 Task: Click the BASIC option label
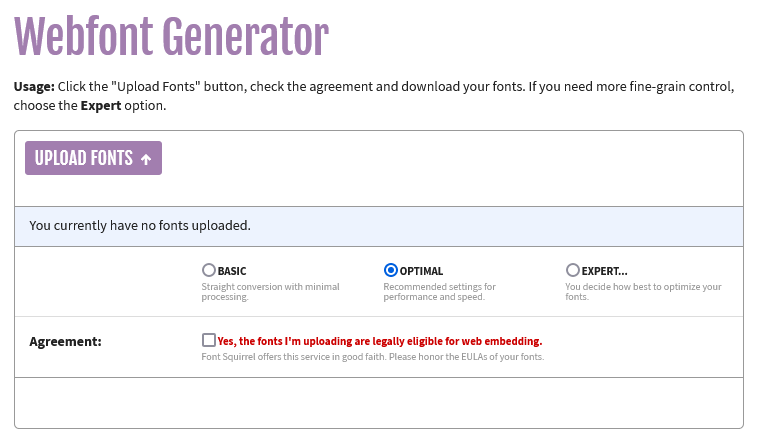click(x=232, y=271)
